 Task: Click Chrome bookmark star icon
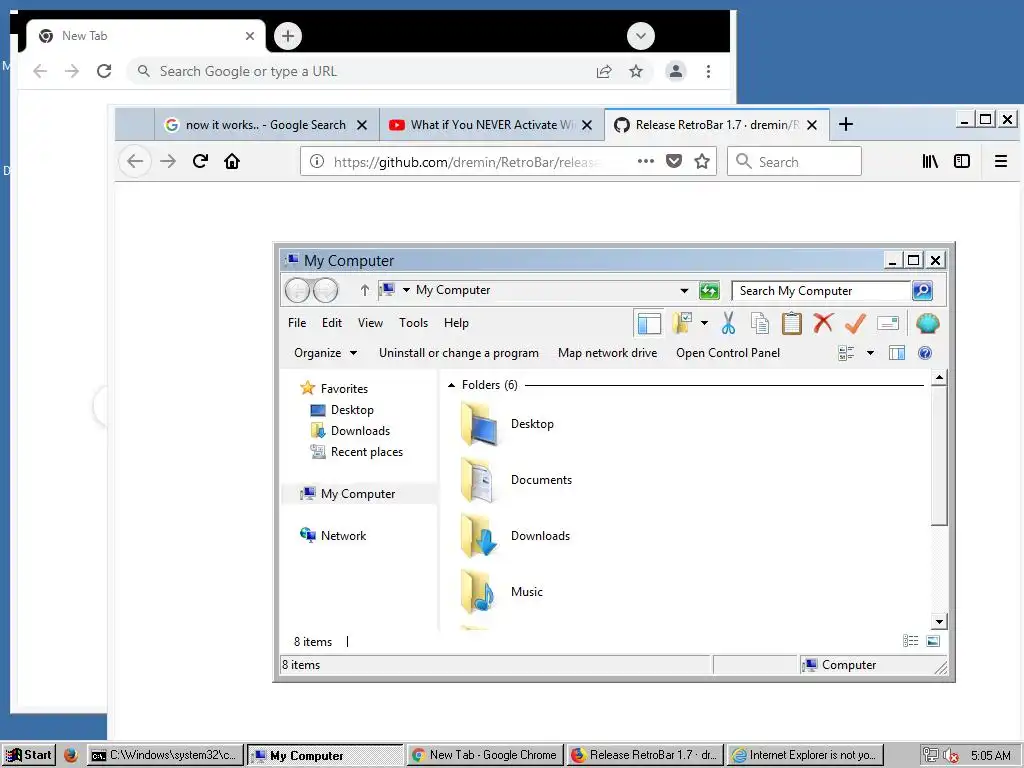(x=636, y=71)
